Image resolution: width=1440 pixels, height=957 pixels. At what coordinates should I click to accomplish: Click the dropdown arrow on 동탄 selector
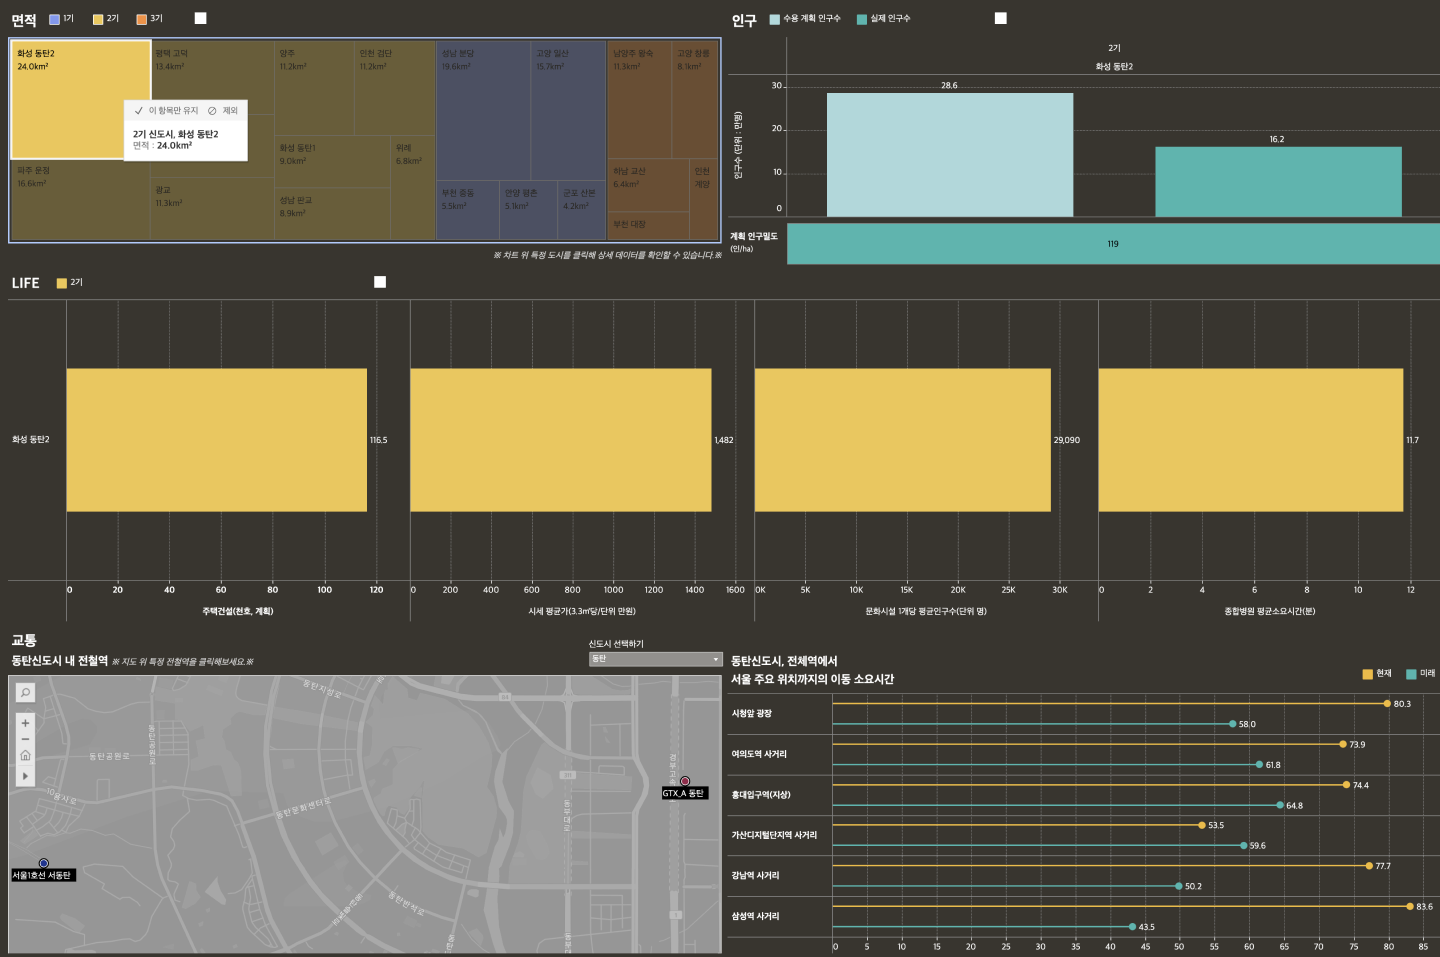click(x=715, y=659)
